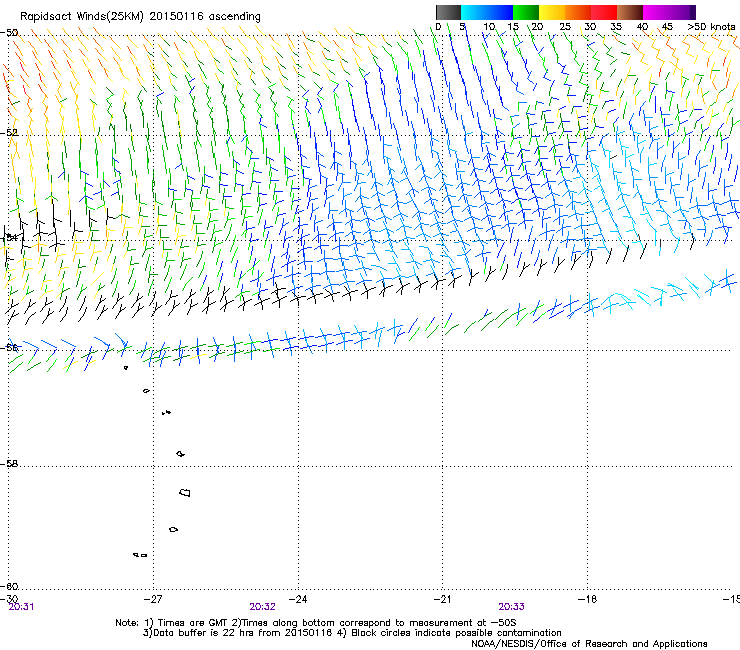740x650 pixels.
Task: Click the 'Data buffer is 22 hrs' footnote line
Action: [x=352, y=633]
